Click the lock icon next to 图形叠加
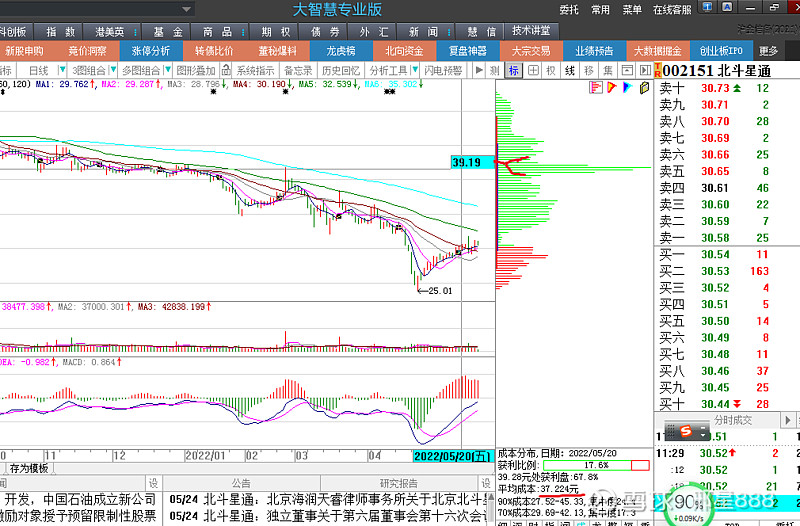 coord(226,70)
